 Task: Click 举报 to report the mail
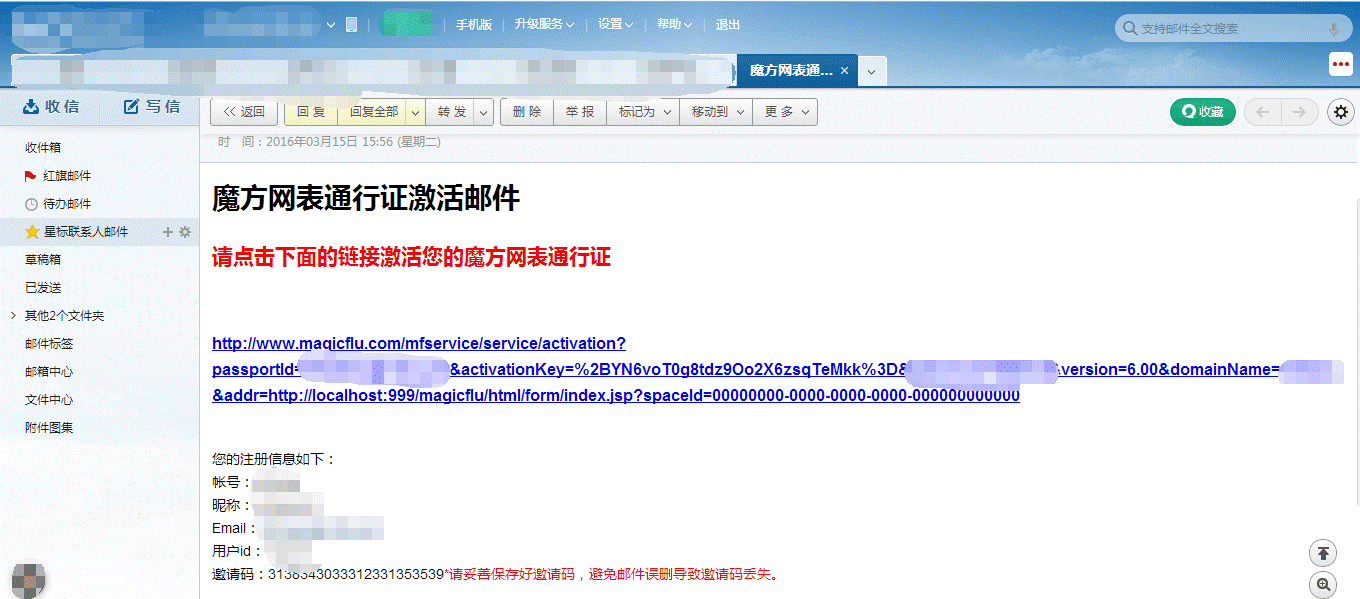[580, 112]
